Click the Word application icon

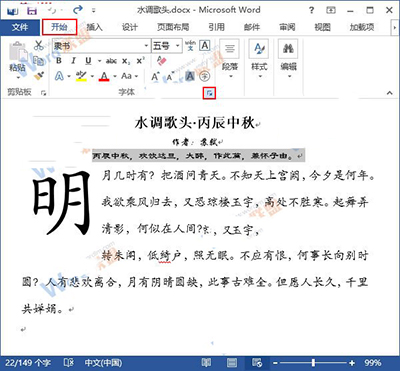pyautogui.click(x=13, y=11)
